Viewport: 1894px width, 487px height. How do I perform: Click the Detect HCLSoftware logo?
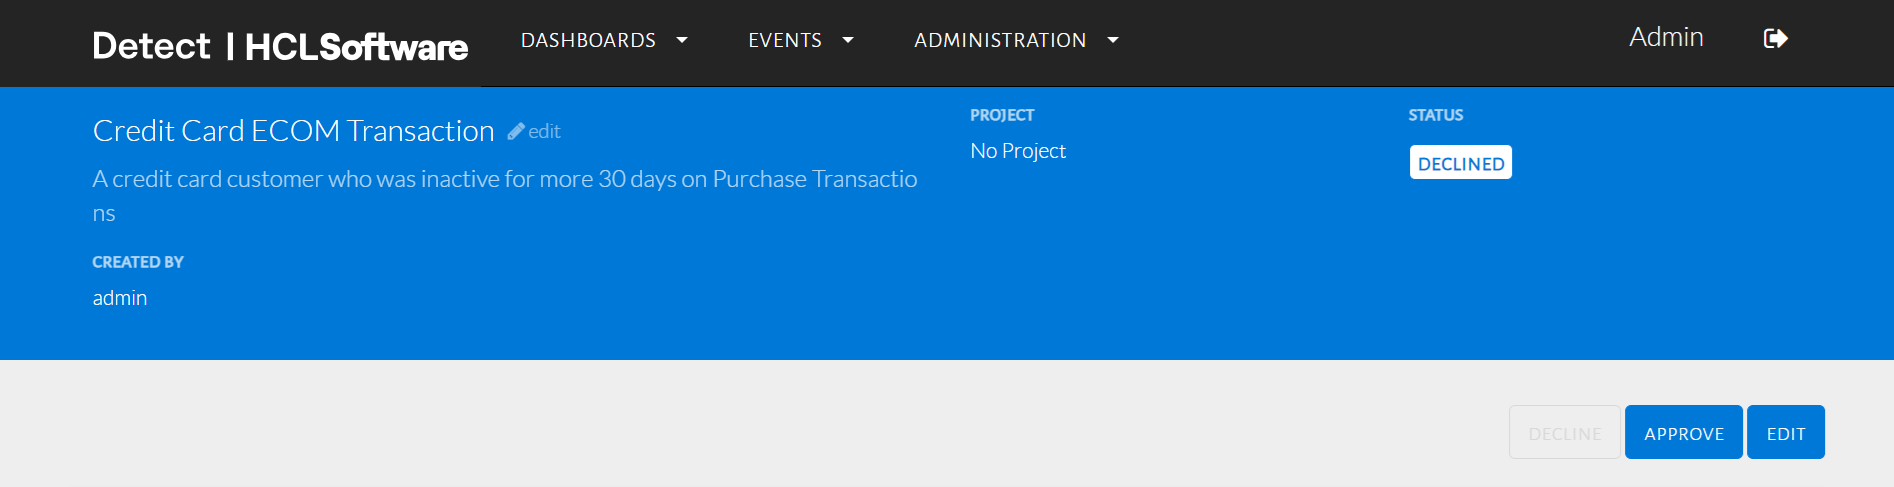pyautogui.click(x=280, y=46)
